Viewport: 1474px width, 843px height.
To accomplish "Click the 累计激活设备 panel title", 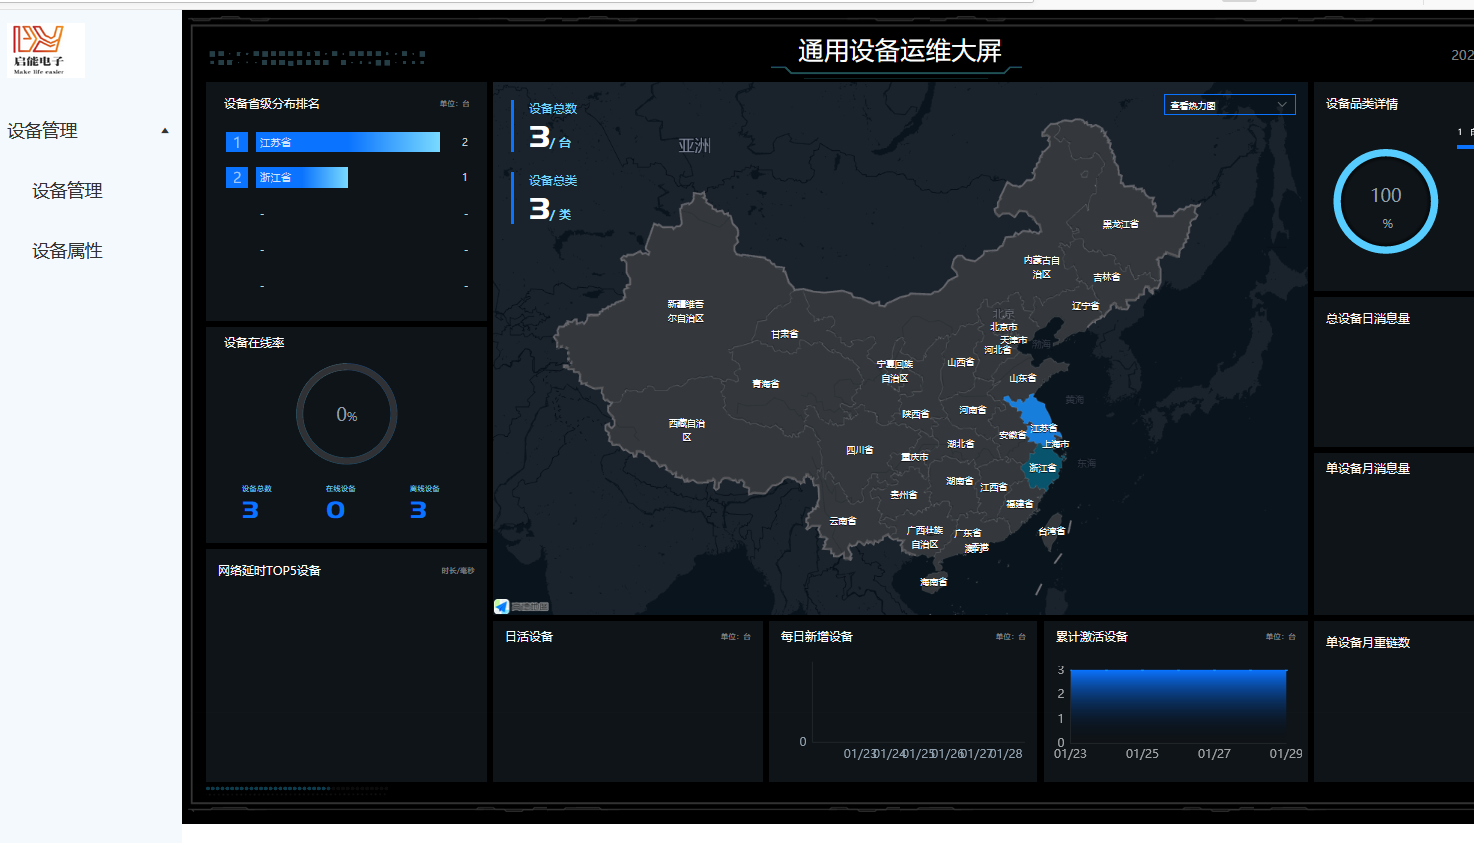I will click(1092, 637).
